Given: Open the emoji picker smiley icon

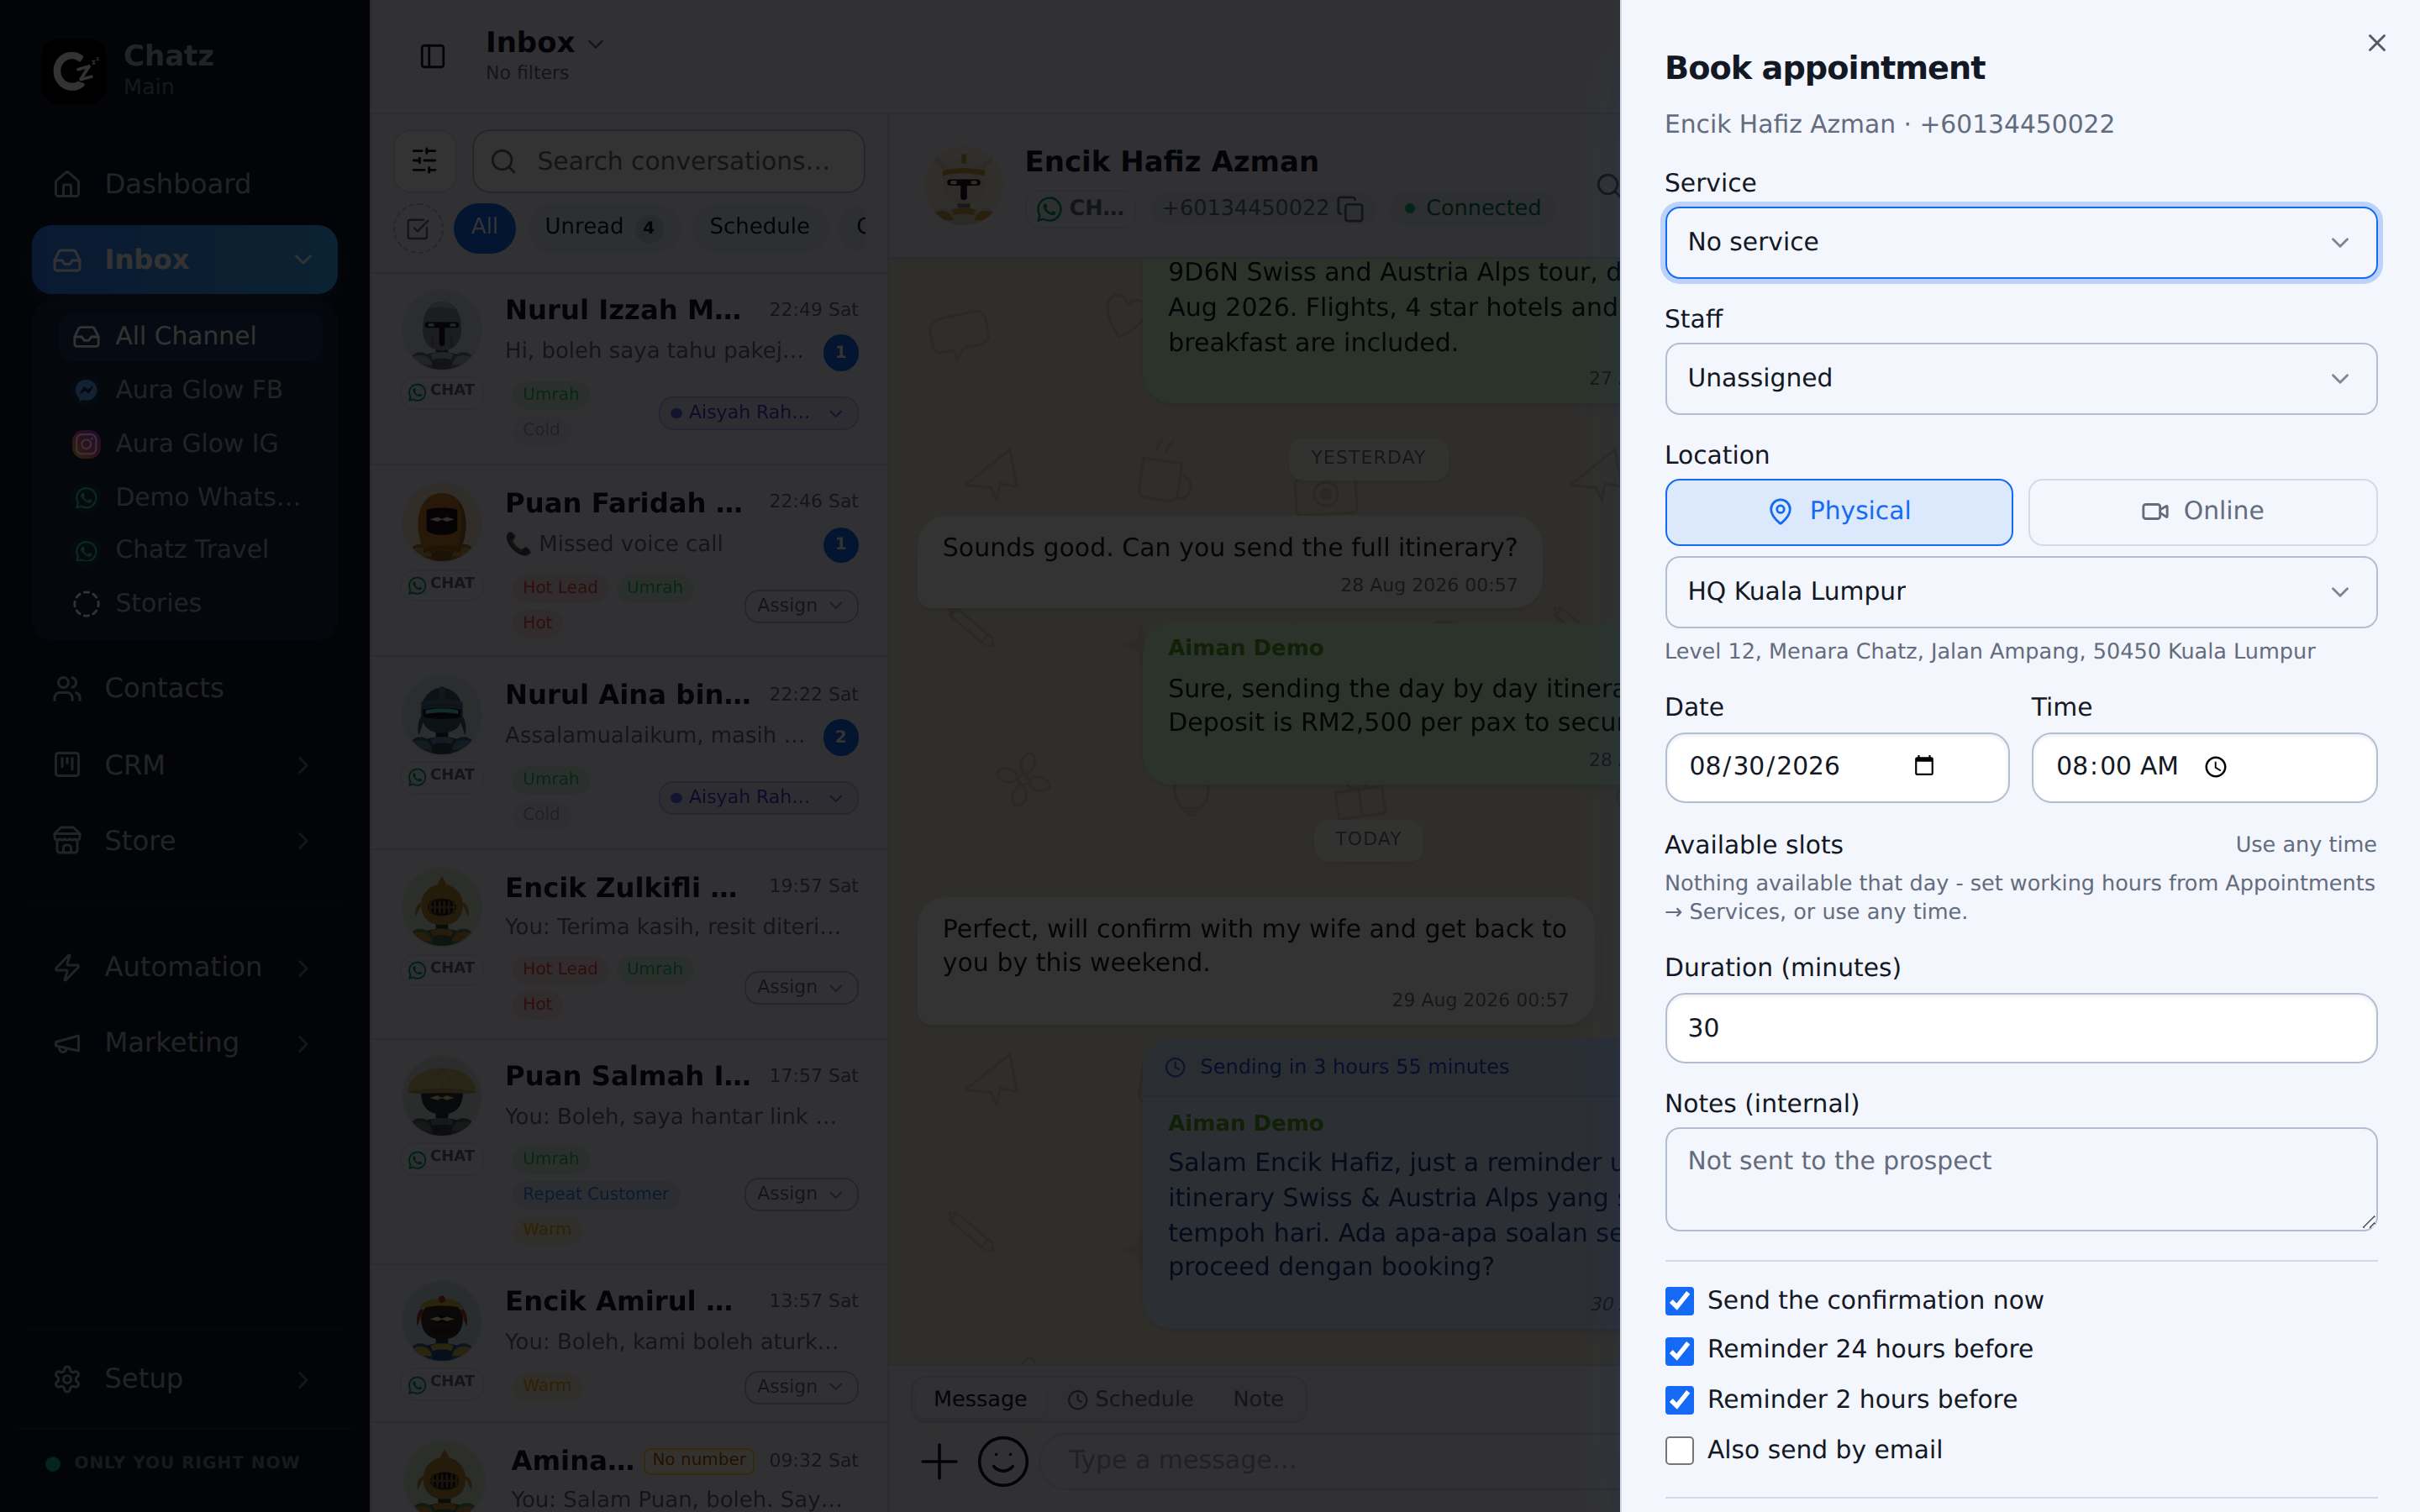Looking at the screenshot, I should (1003, 1461).
